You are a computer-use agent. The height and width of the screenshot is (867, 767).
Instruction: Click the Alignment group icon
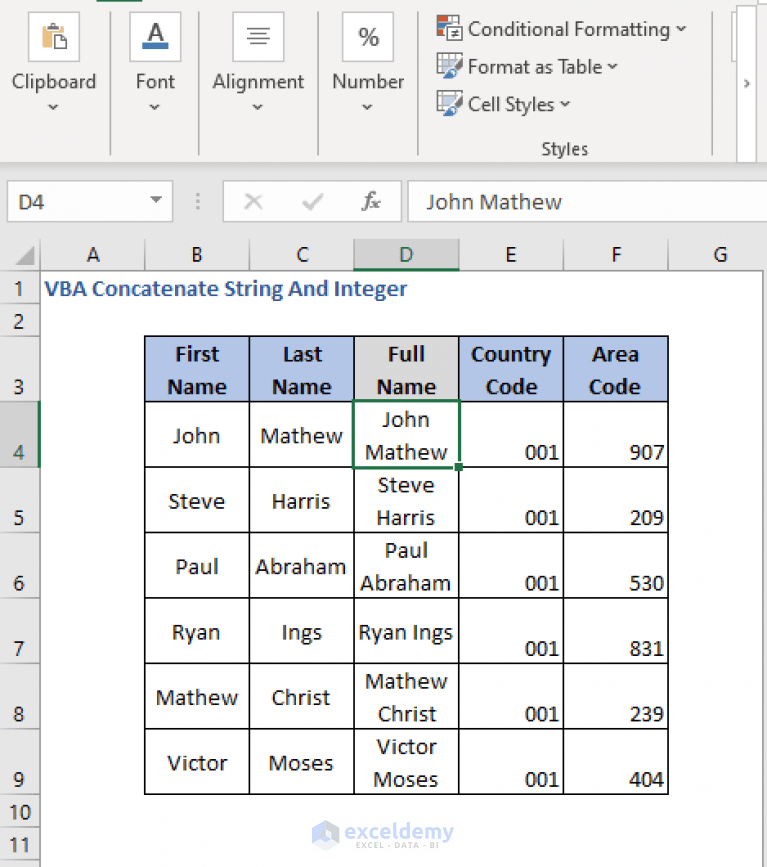(x=258, y=36)
